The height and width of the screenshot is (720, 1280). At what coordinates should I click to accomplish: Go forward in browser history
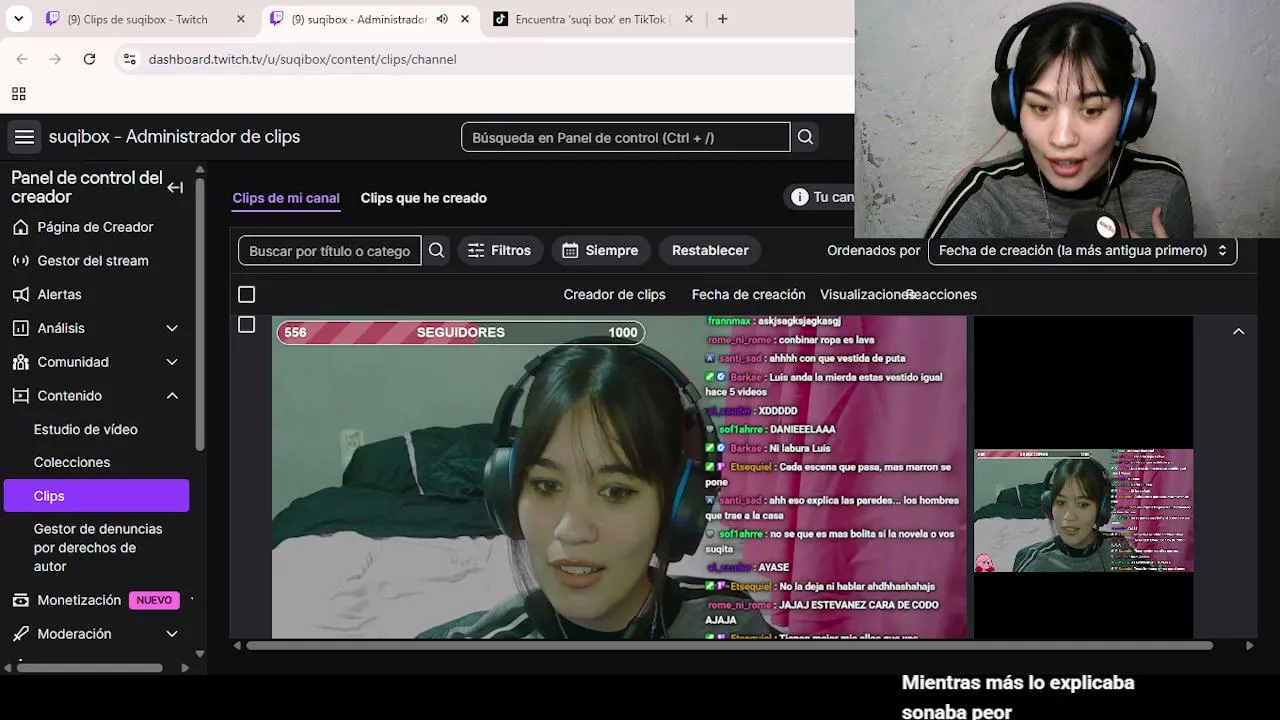56,59
